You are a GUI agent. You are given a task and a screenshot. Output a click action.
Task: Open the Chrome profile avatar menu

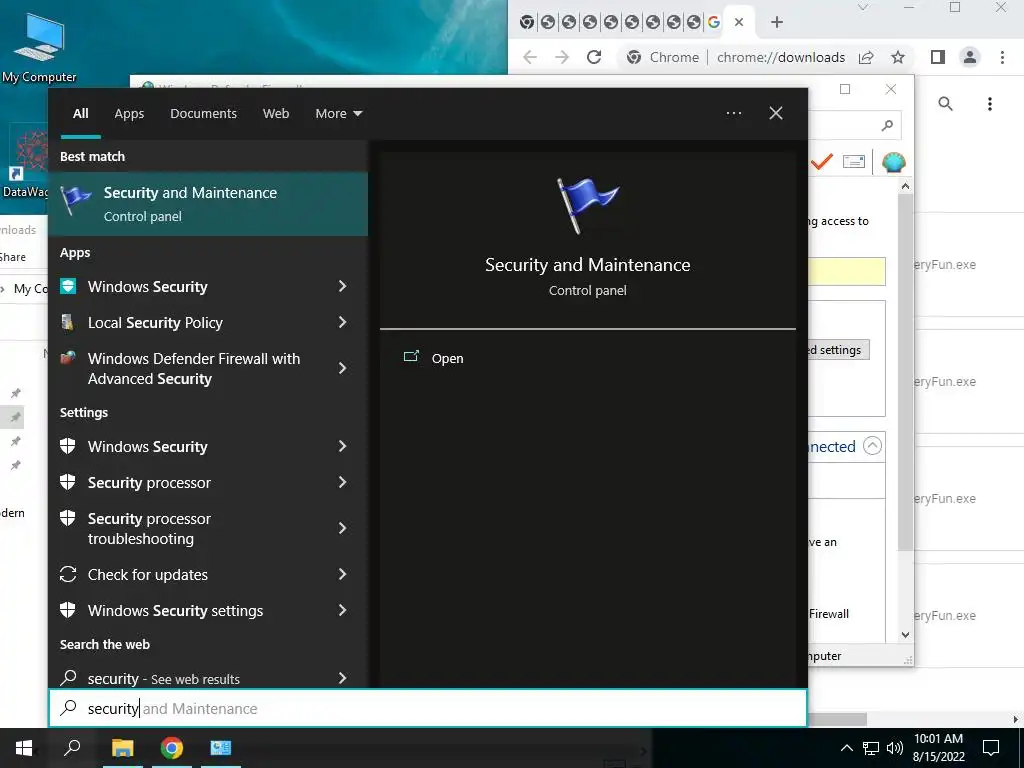pyautogui.click(x=970, y=57)
